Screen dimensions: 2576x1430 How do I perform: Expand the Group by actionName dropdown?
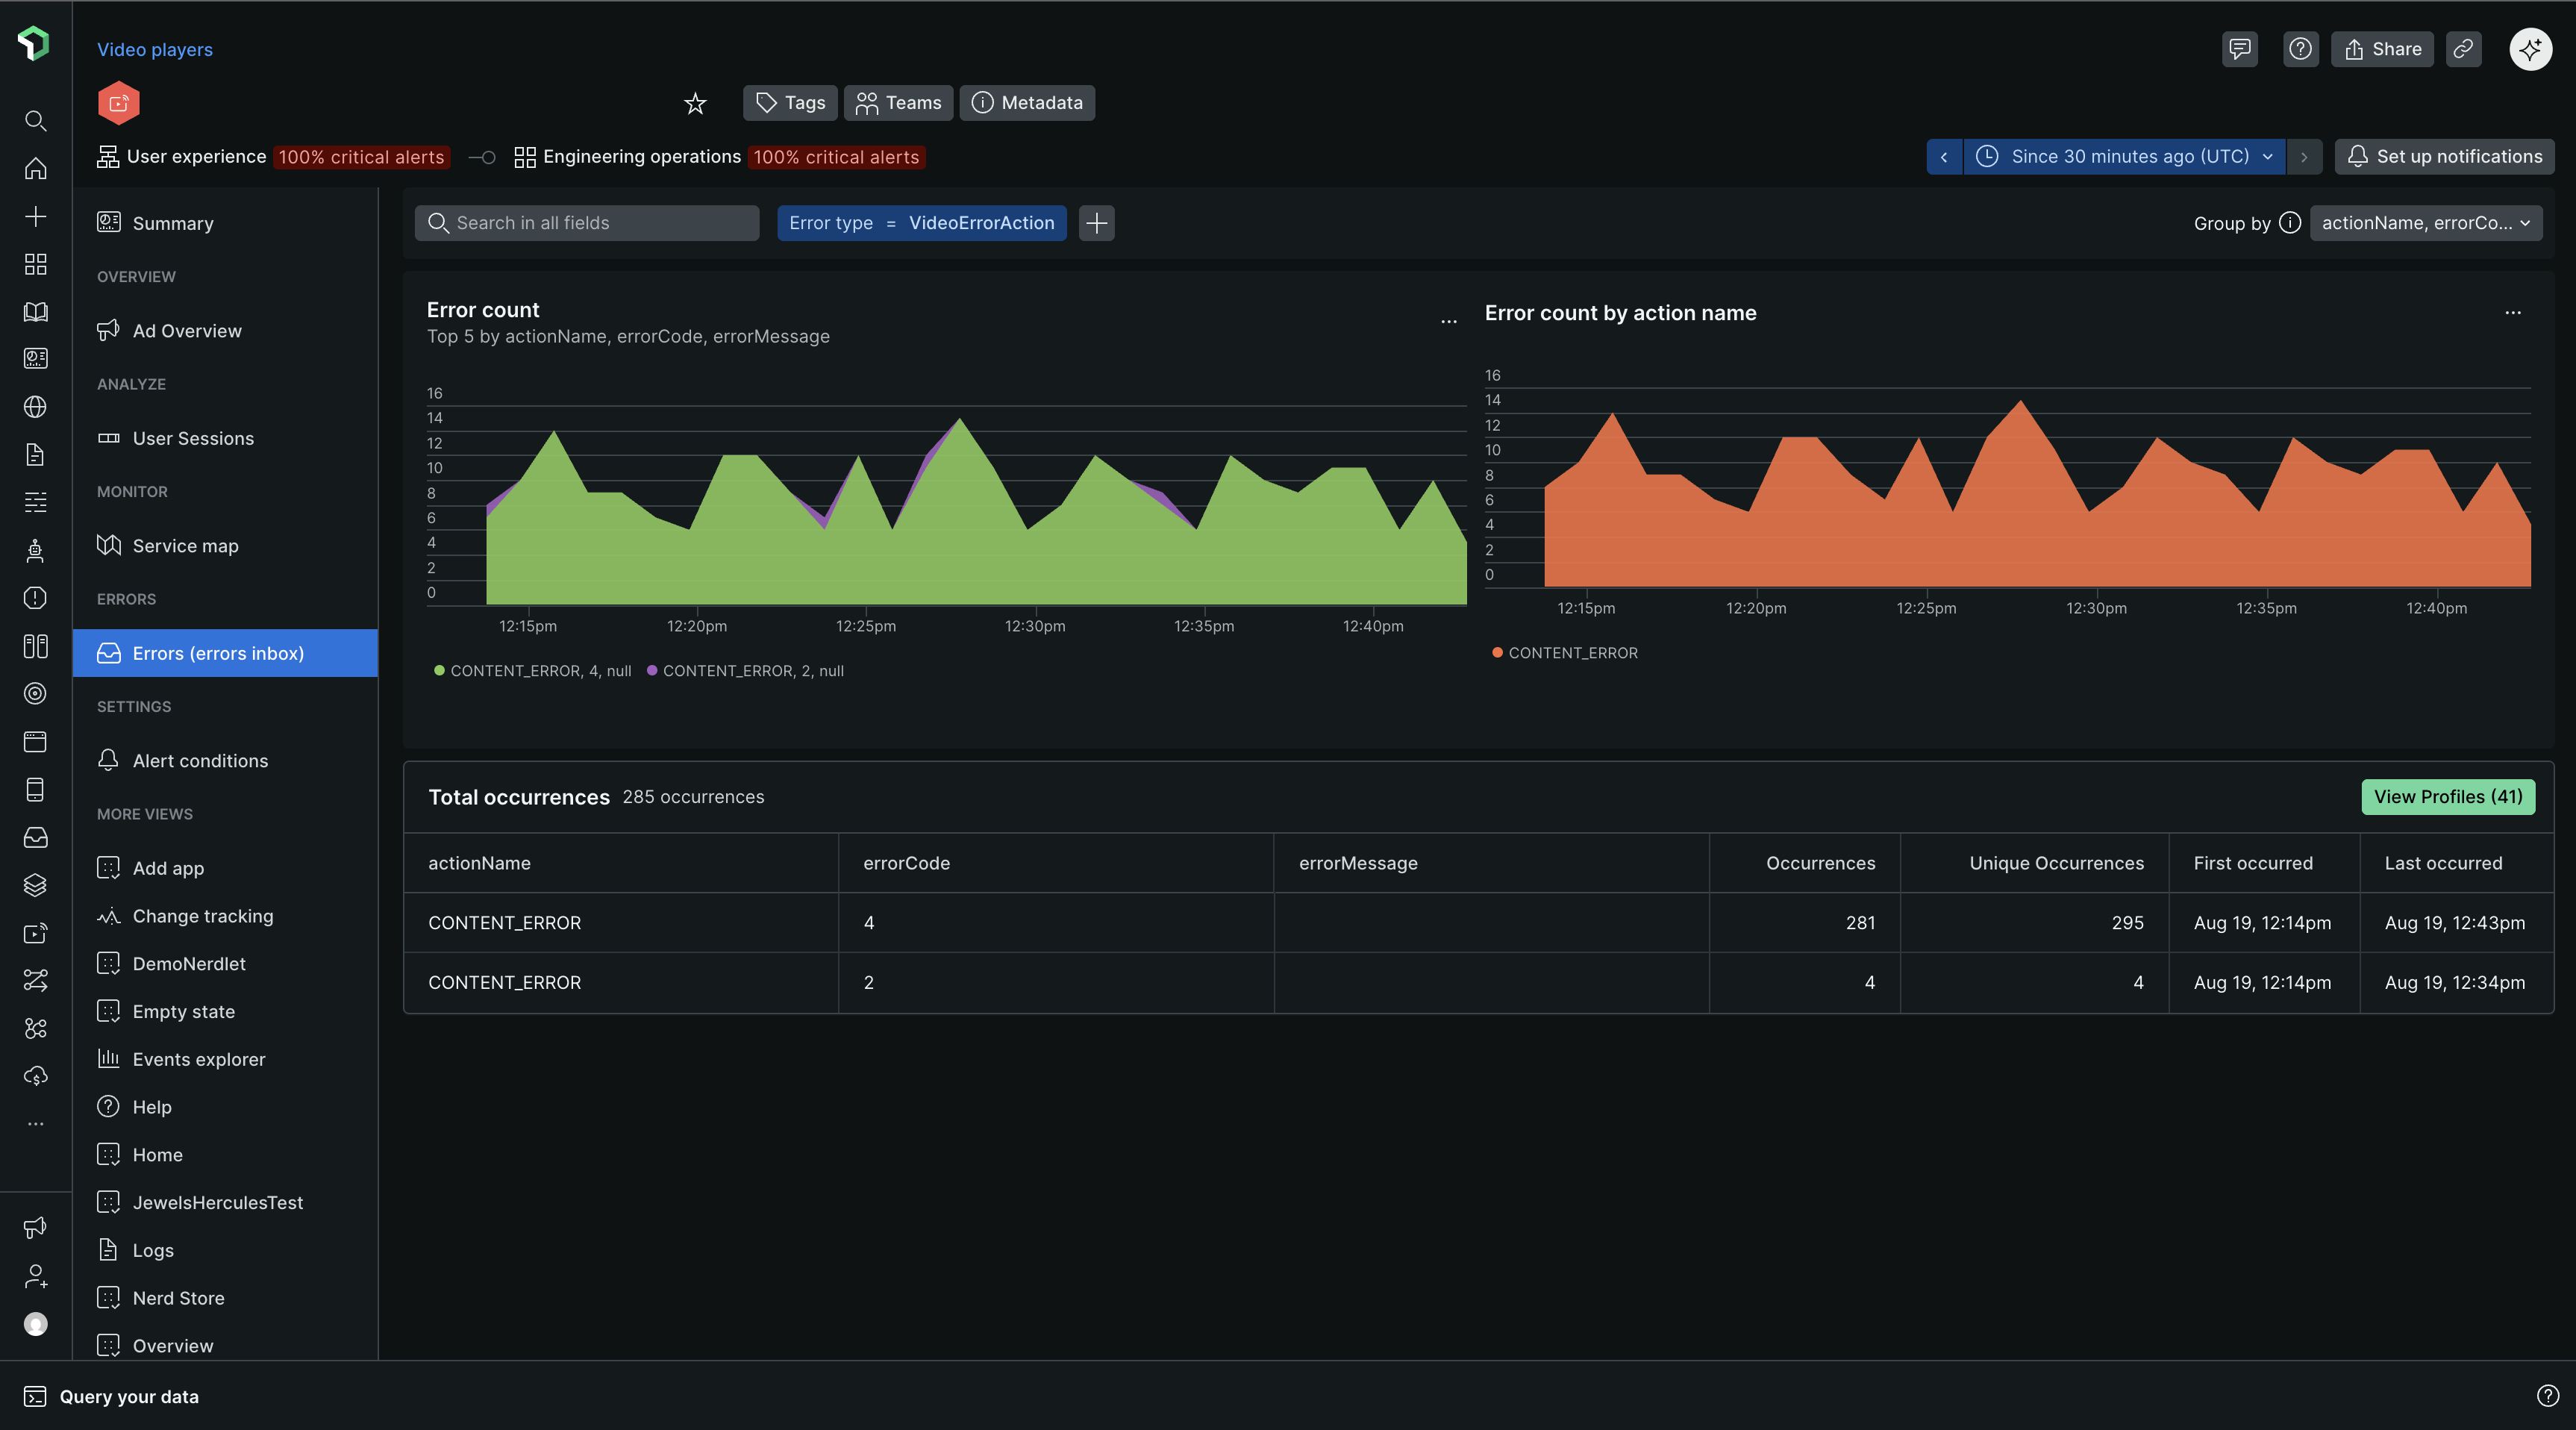pos(2425,223)
